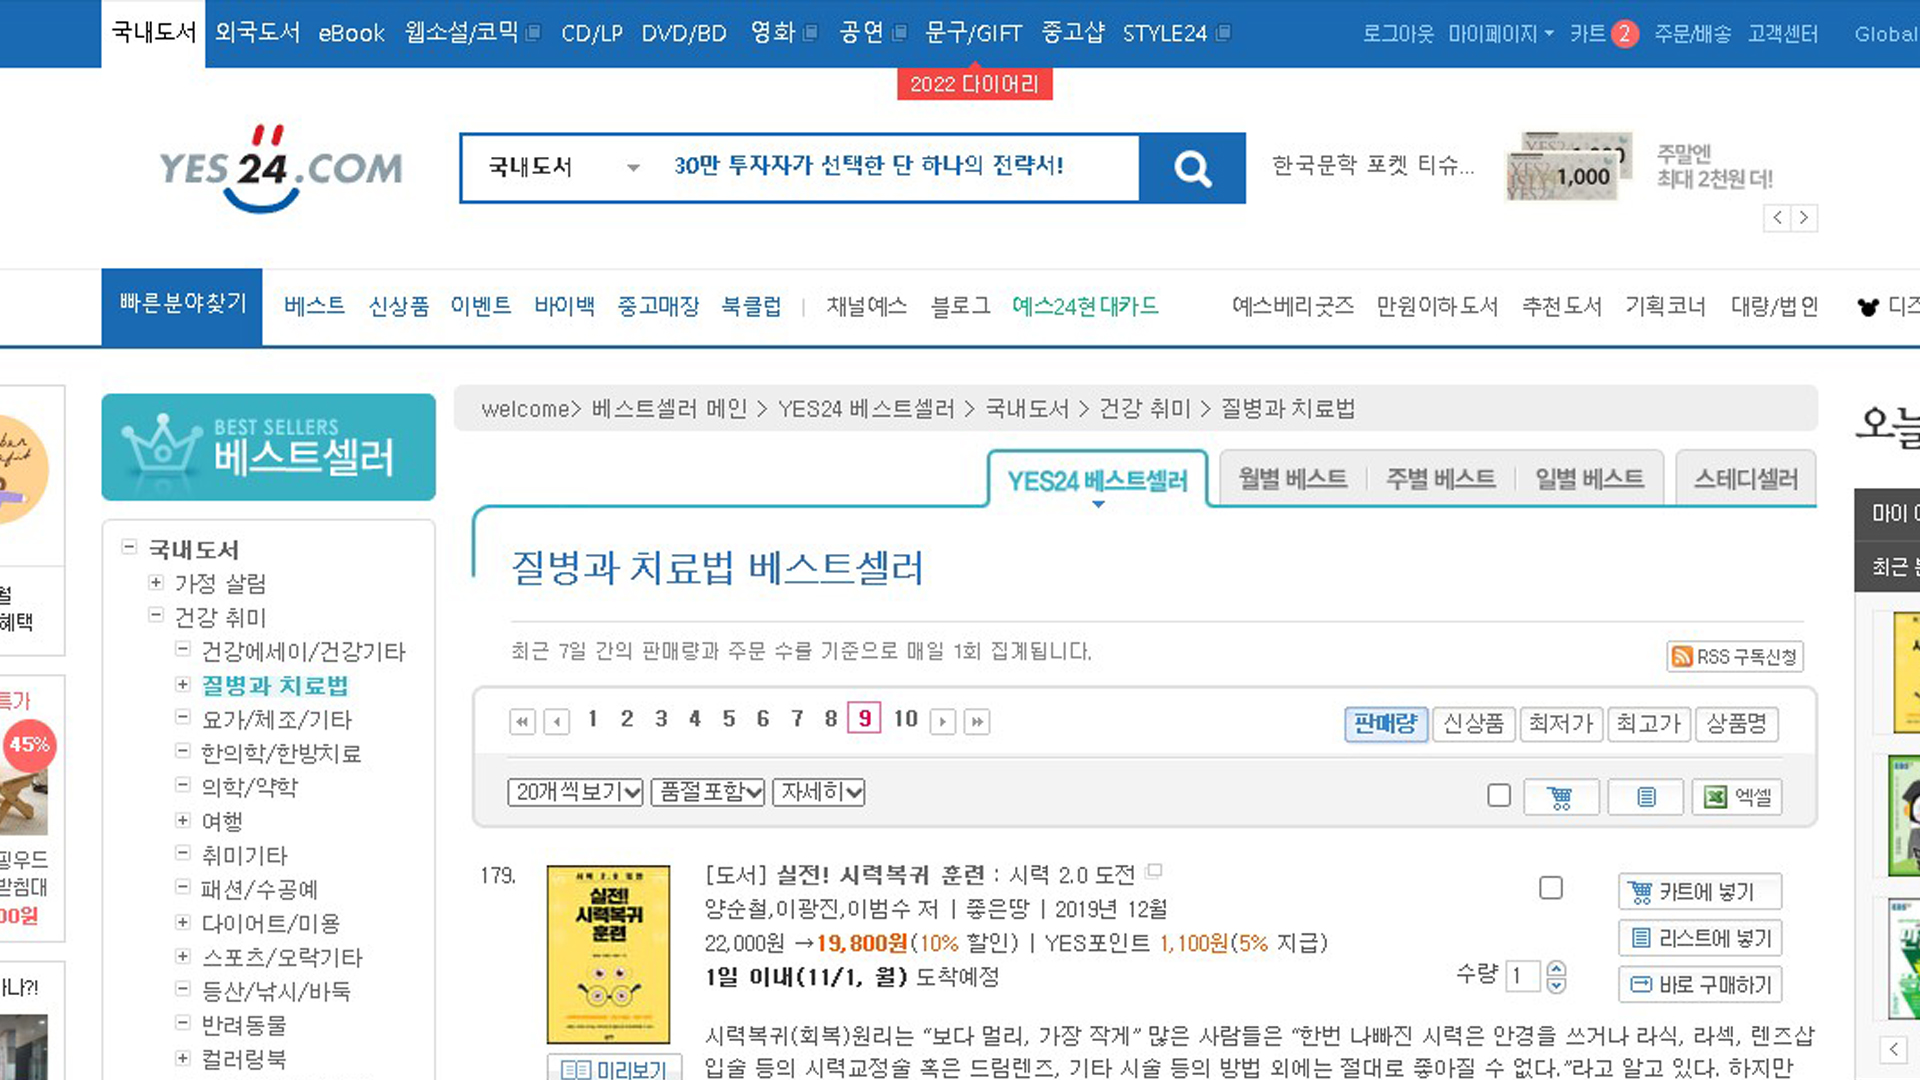This screenshot has height=1080, width=1920.
Task: Open 2022 다이어리 red banner
Action: (974, 84)
